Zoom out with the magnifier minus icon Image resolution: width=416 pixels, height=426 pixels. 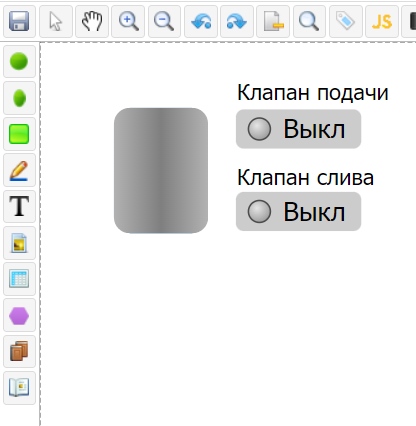coord(164,21)
